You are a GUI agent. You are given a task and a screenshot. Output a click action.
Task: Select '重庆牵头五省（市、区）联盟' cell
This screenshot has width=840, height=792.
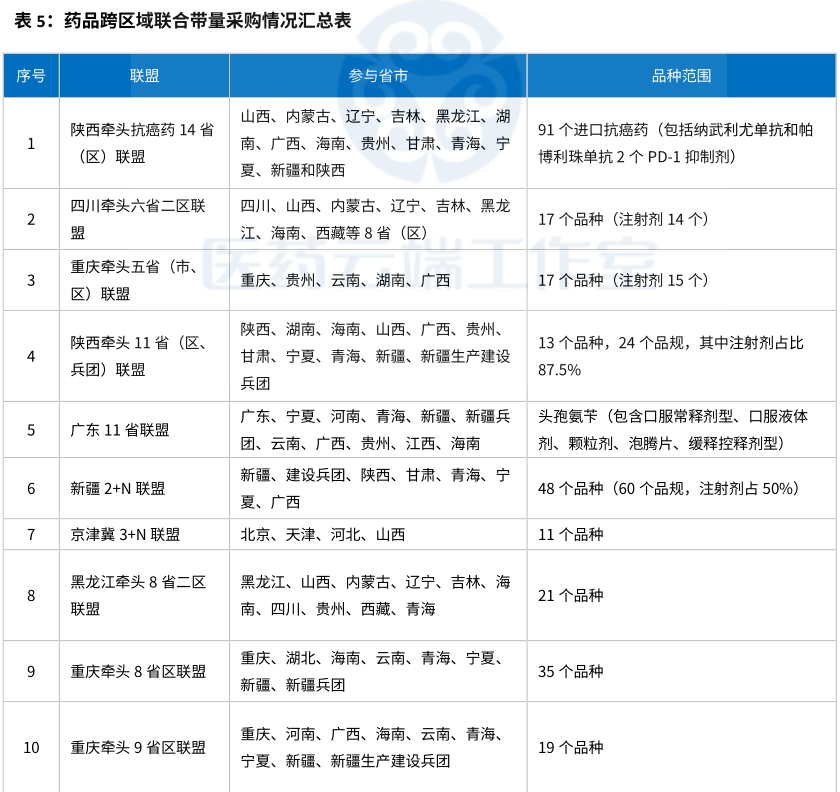pos(144,280)
